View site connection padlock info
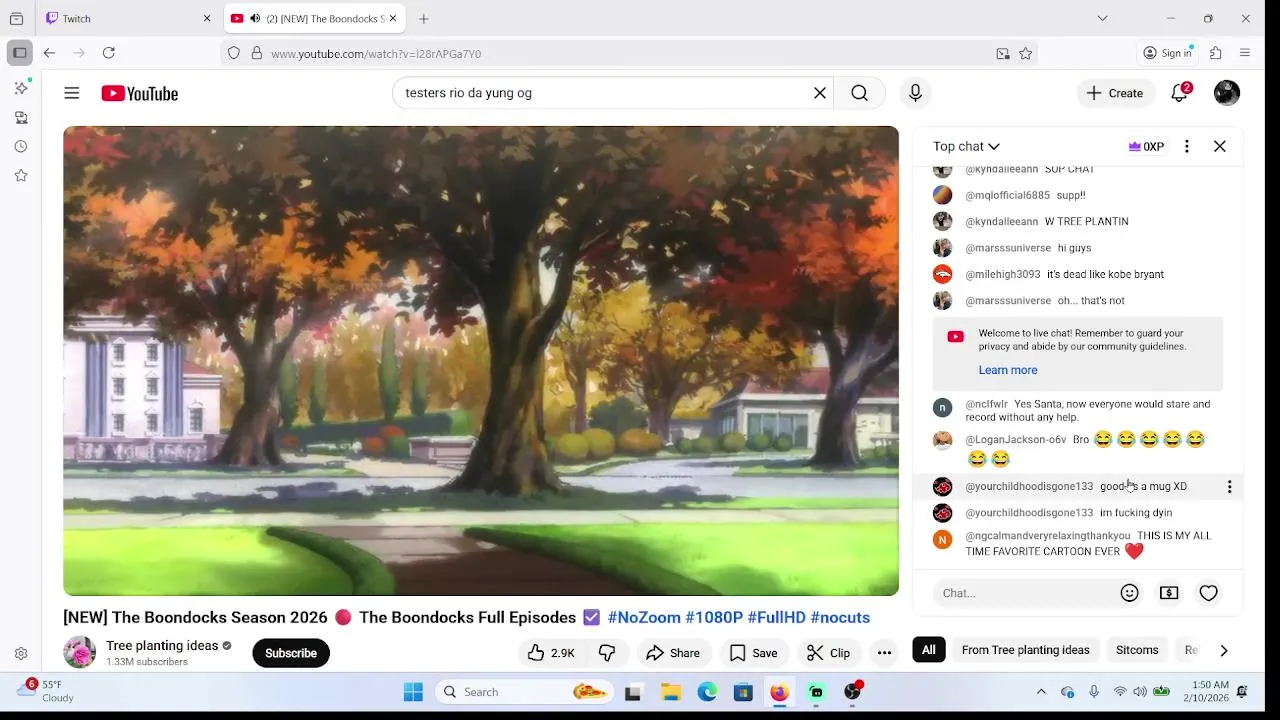Image resolution: width=1280 pixels, height=720 pixels. 257,54
